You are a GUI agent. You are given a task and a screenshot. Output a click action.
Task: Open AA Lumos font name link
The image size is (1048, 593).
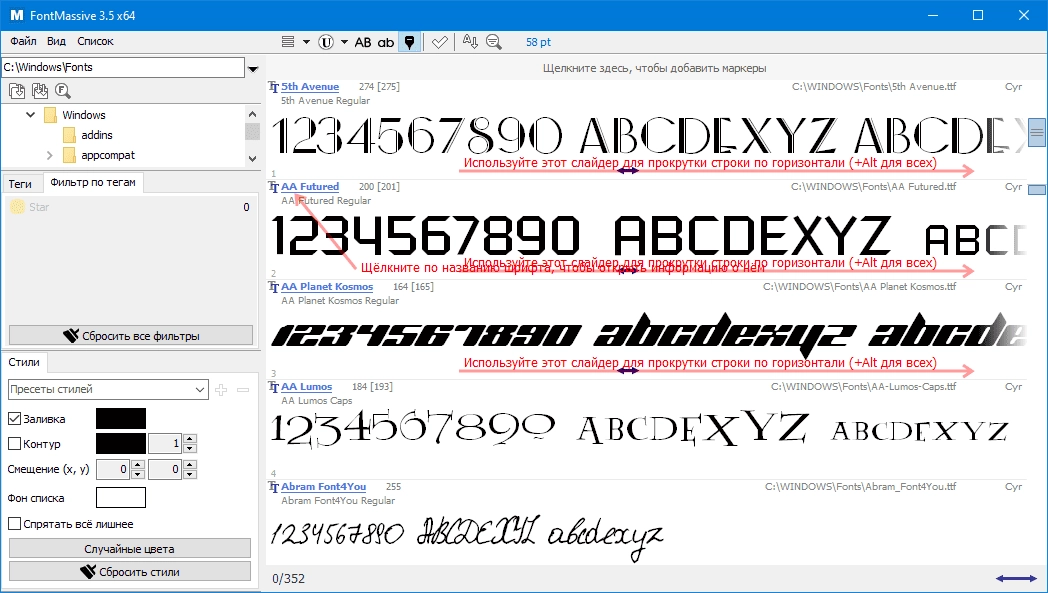click(307, 386)
